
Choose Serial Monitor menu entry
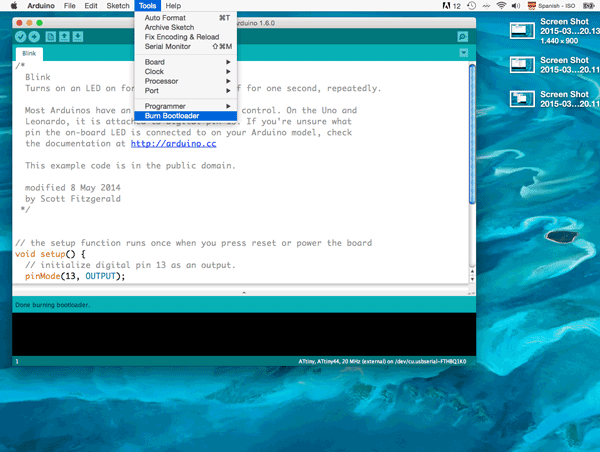coord(186,46)
